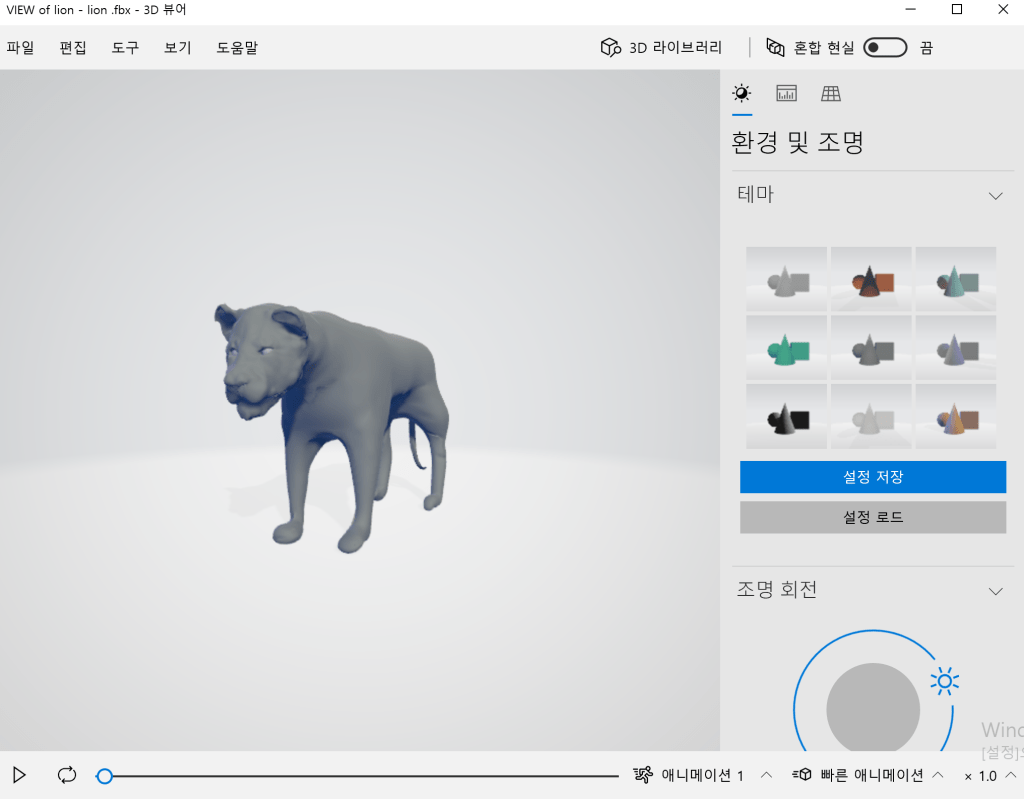Viewport: 1024px width, 799px height.
Task: Click the sun handle on light rotation dial
Action: pos(944,681)
